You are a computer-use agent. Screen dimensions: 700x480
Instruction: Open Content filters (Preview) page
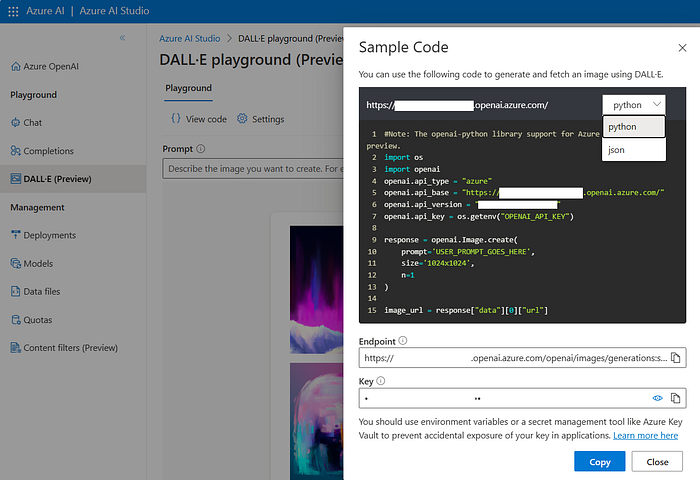click(x=70, y=348)
